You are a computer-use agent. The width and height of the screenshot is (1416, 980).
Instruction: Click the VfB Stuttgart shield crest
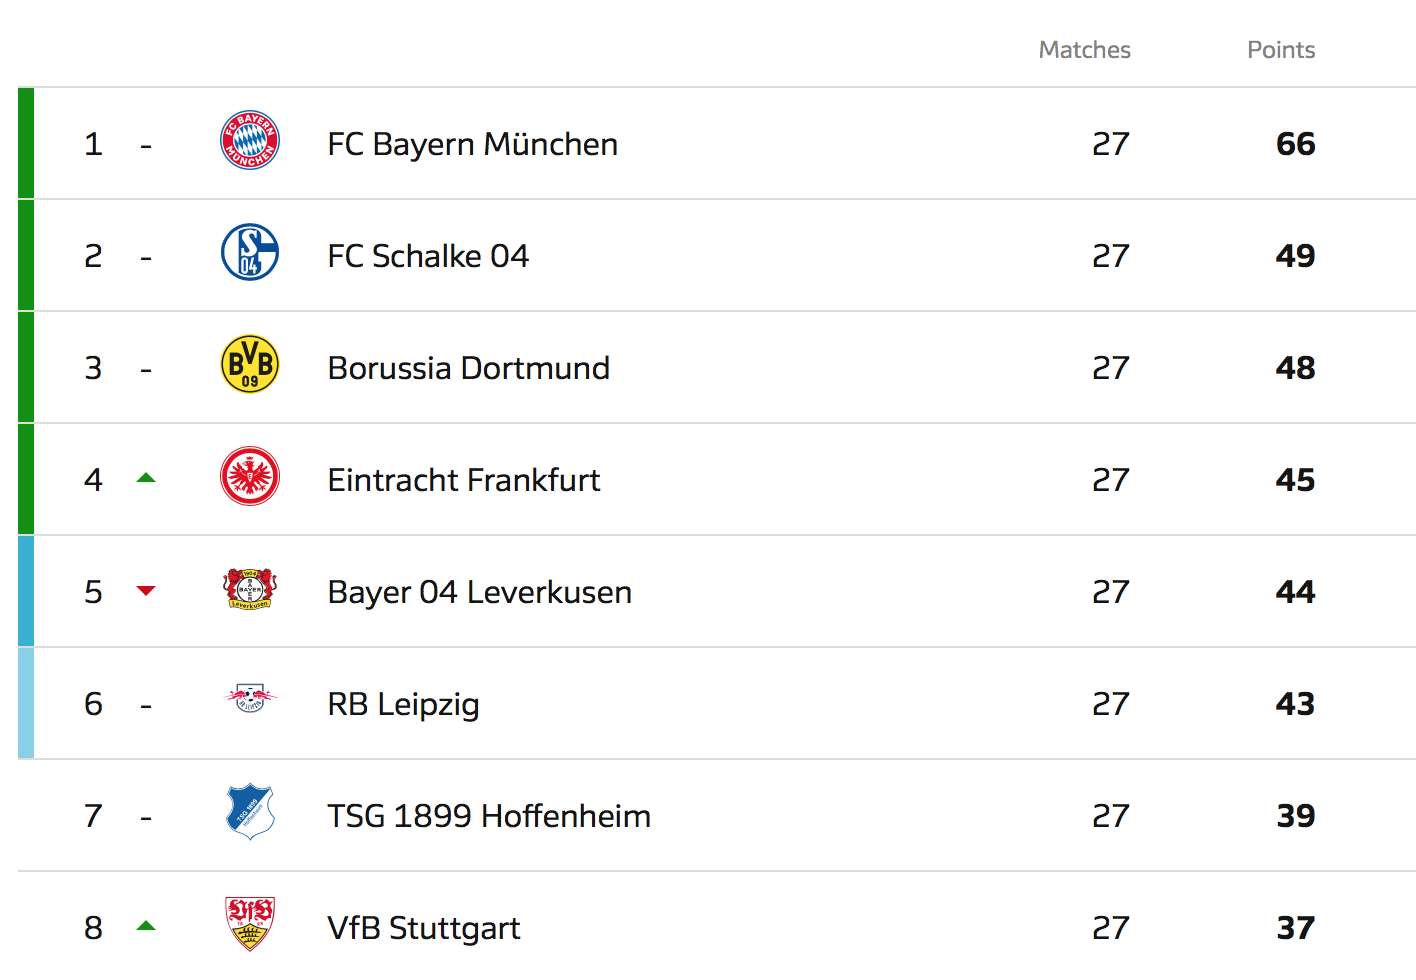click(x=250, y=923)
